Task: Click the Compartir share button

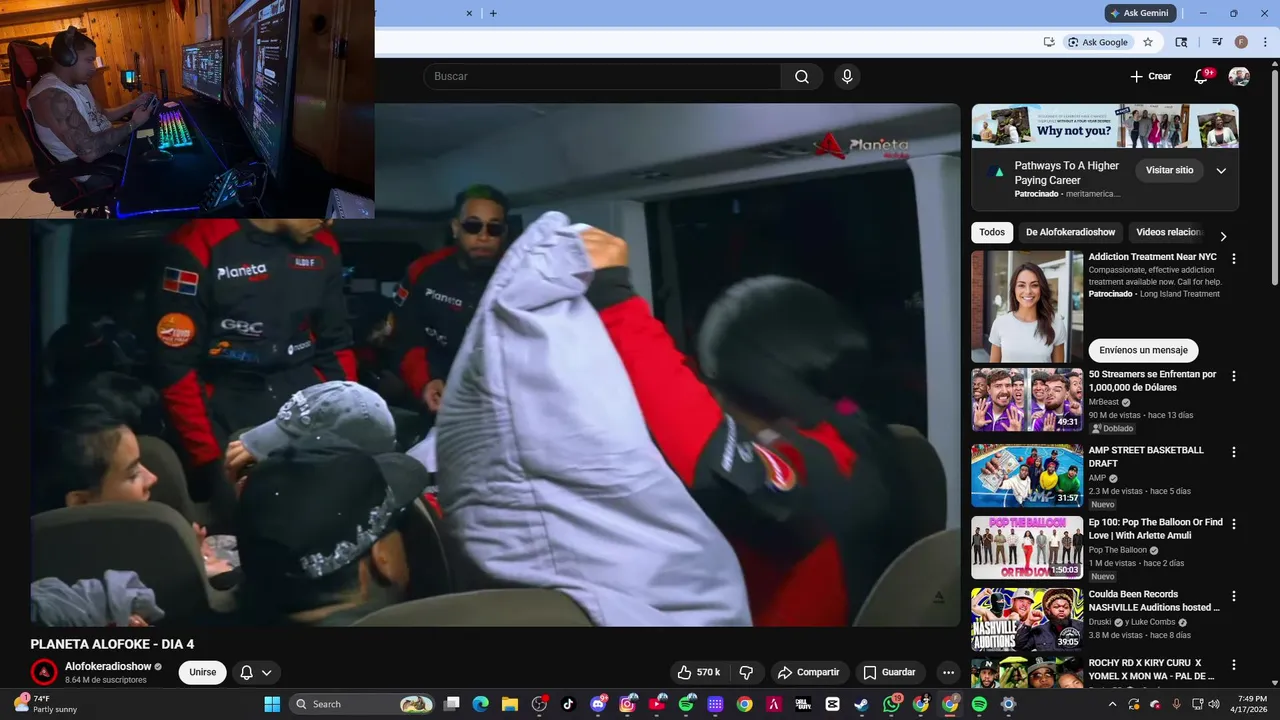Action: click(x=809, y=672)
